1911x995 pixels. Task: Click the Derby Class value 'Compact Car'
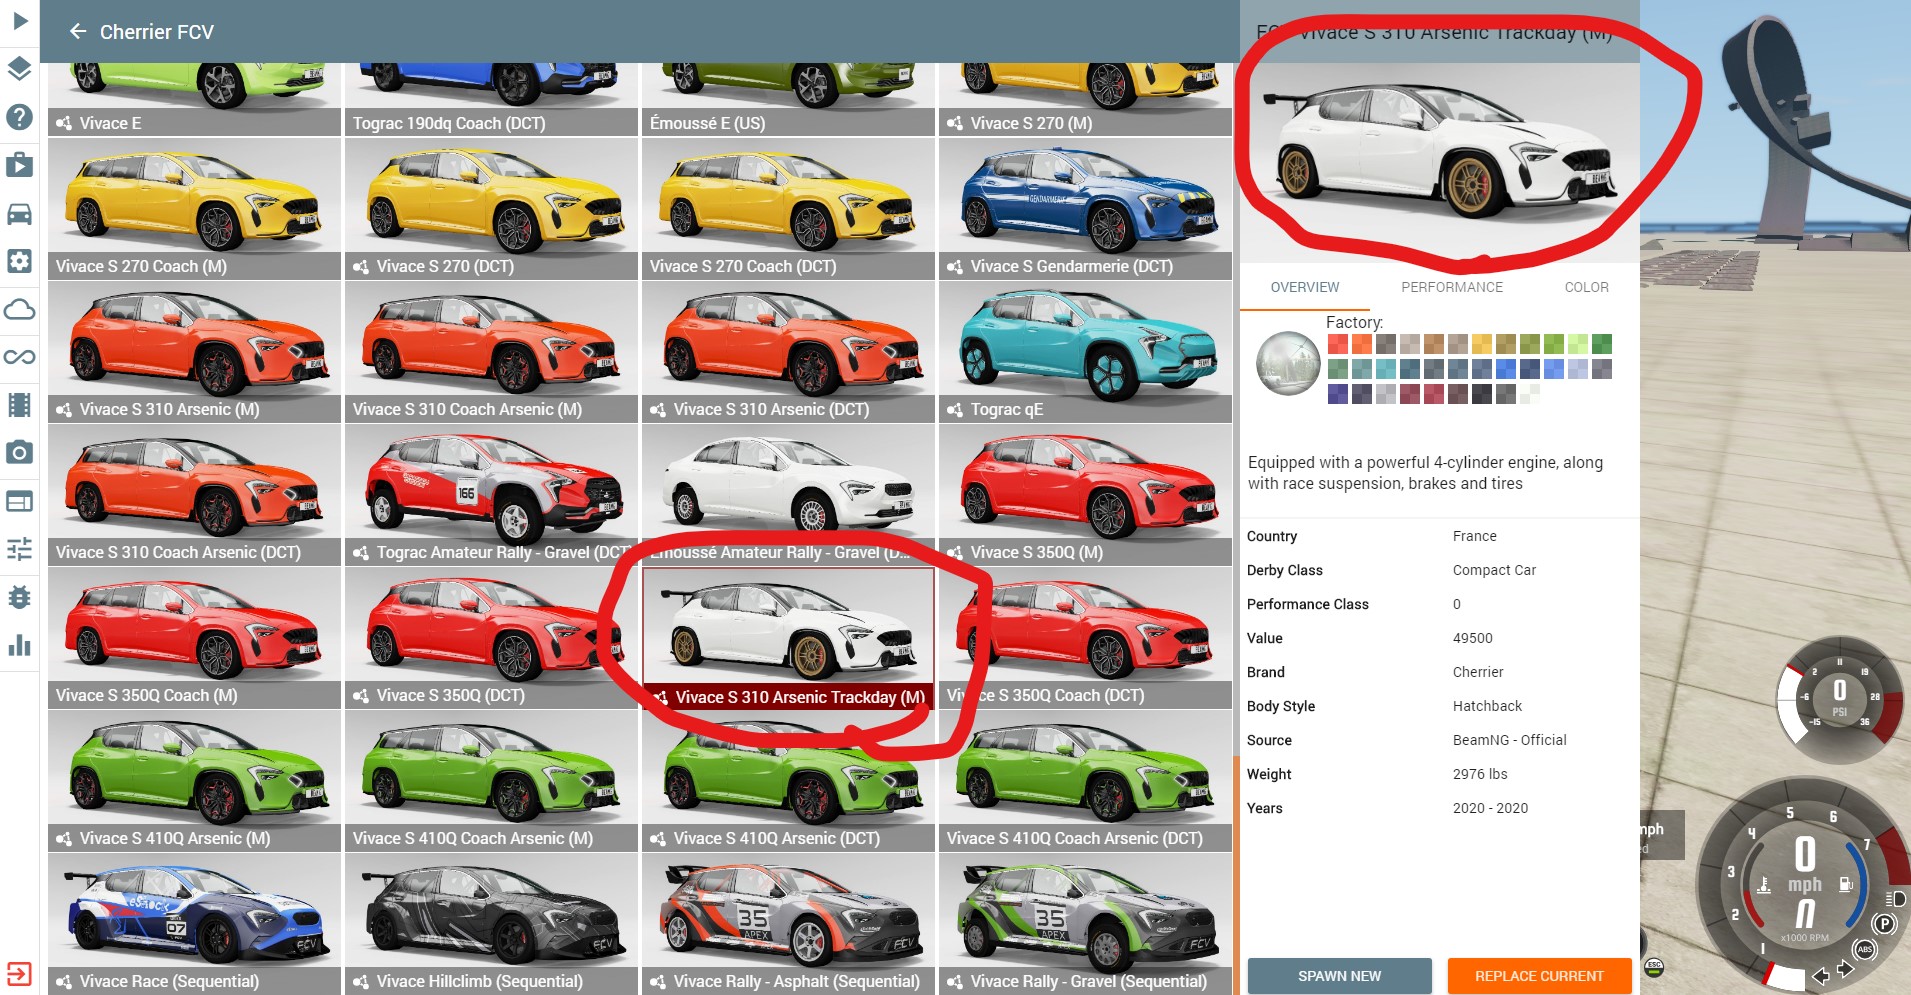(1494, 570)
